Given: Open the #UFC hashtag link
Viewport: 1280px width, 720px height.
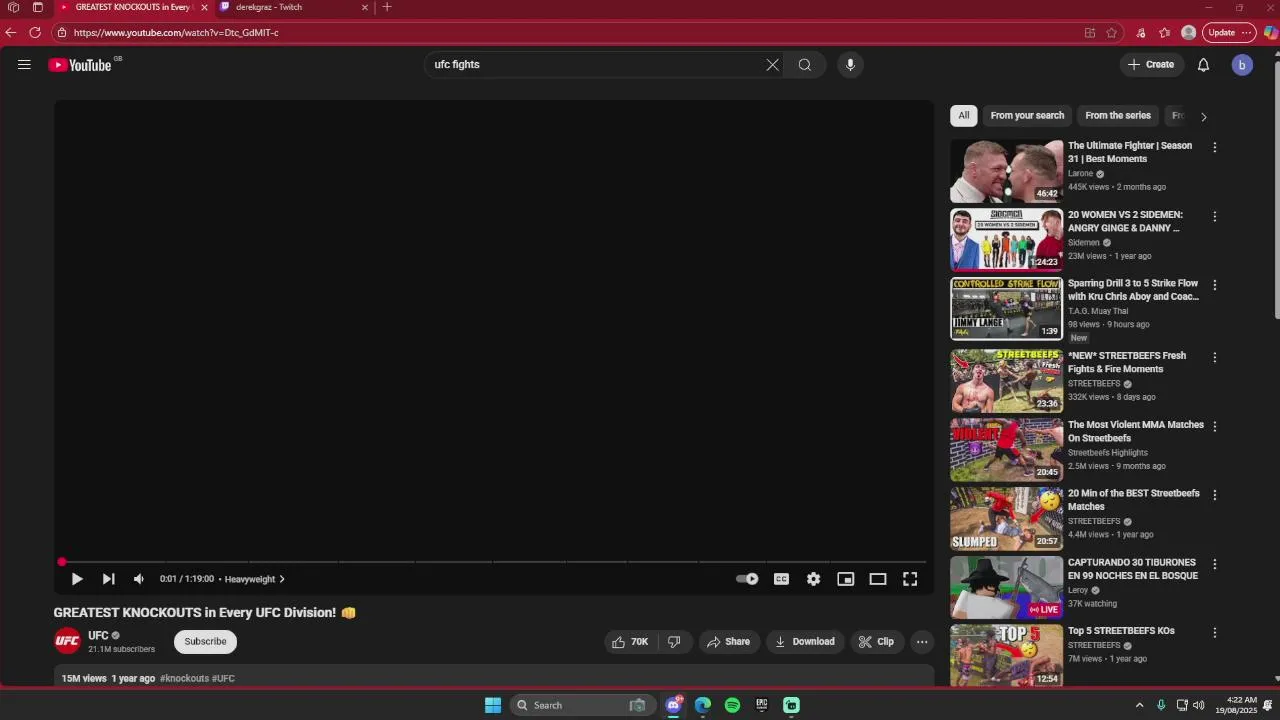Looking at the screenshot, I should [x=223, y=679].
